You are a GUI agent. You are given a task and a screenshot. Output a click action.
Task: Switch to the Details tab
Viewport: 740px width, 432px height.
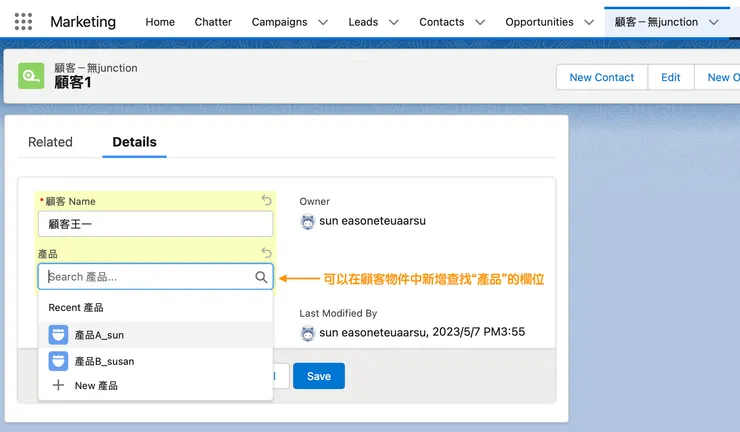point(135,142)
